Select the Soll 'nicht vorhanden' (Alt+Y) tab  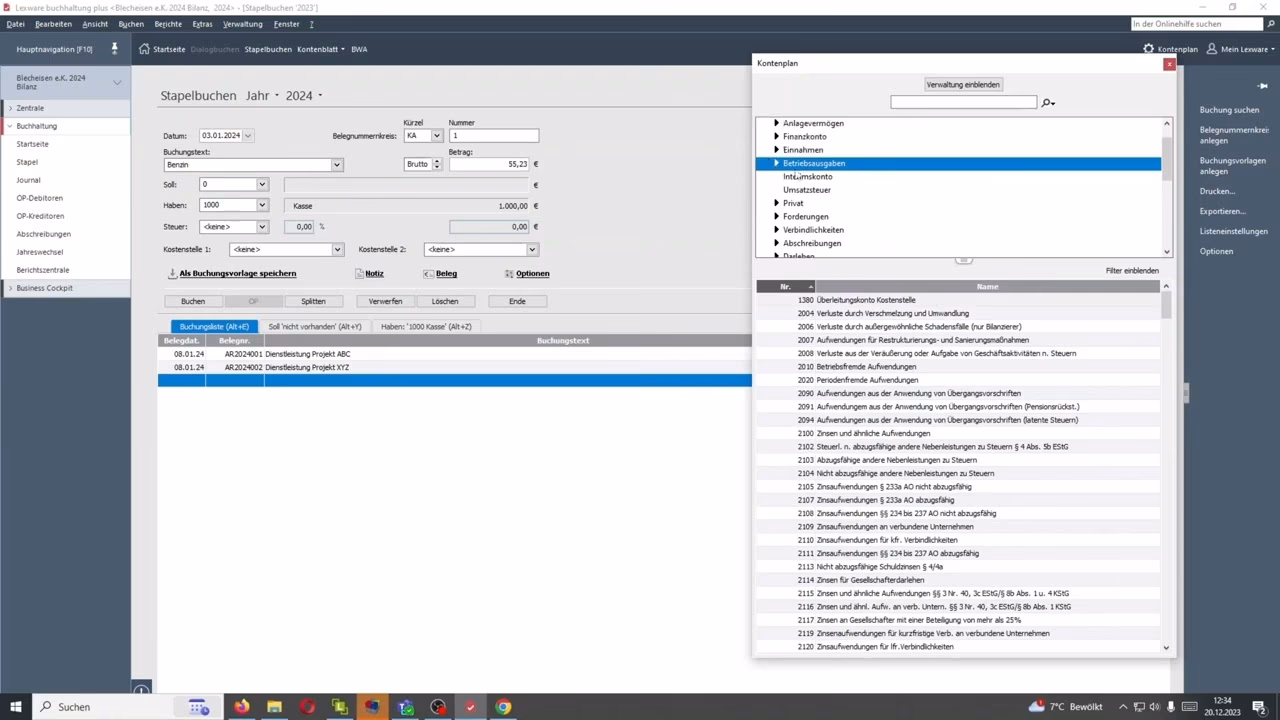click(x=315, y=326)
